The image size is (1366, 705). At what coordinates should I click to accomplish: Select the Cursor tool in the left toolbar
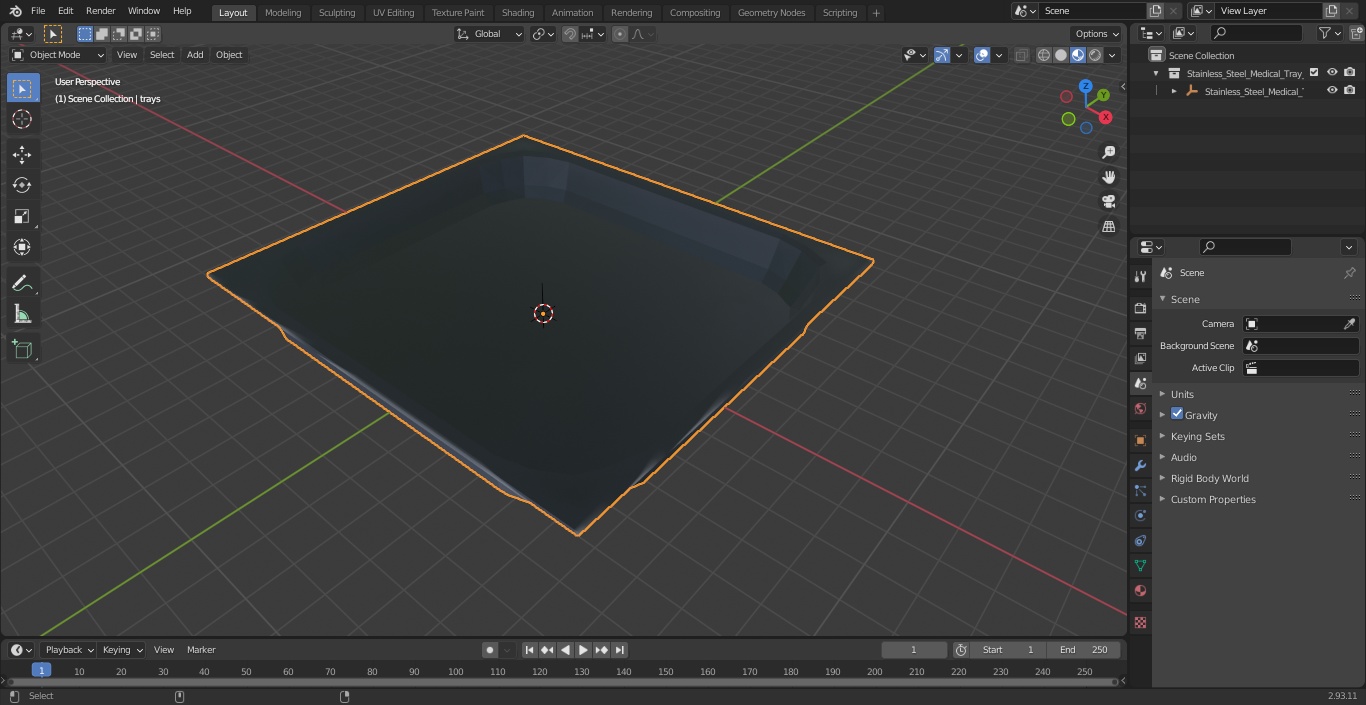22,119
